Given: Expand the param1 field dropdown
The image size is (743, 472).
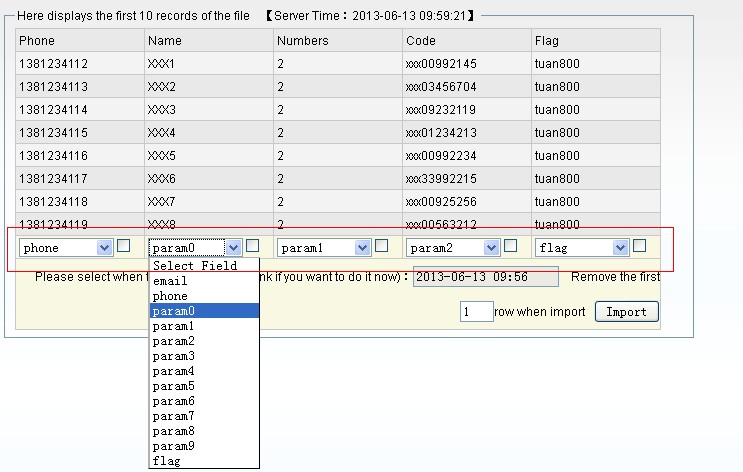Looking at the screenshot, I should [324, 247].
